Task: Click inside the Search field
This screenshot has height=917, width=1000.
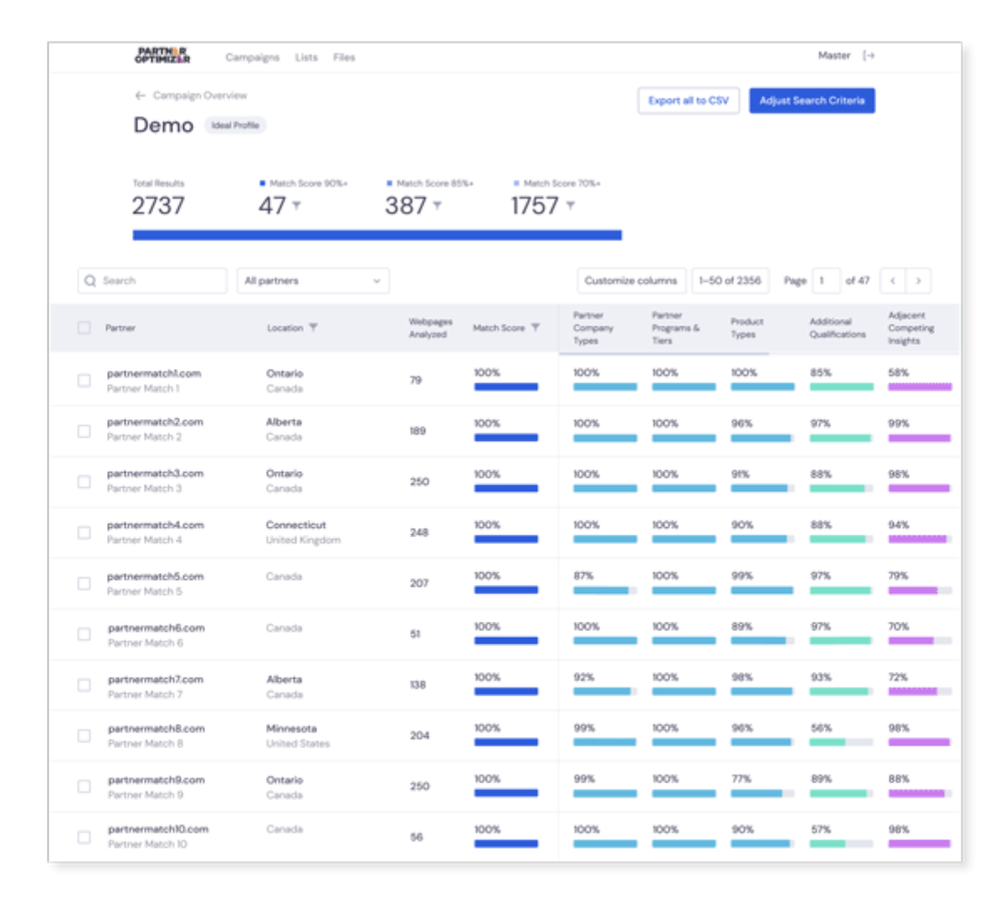Action: (152, 281)
